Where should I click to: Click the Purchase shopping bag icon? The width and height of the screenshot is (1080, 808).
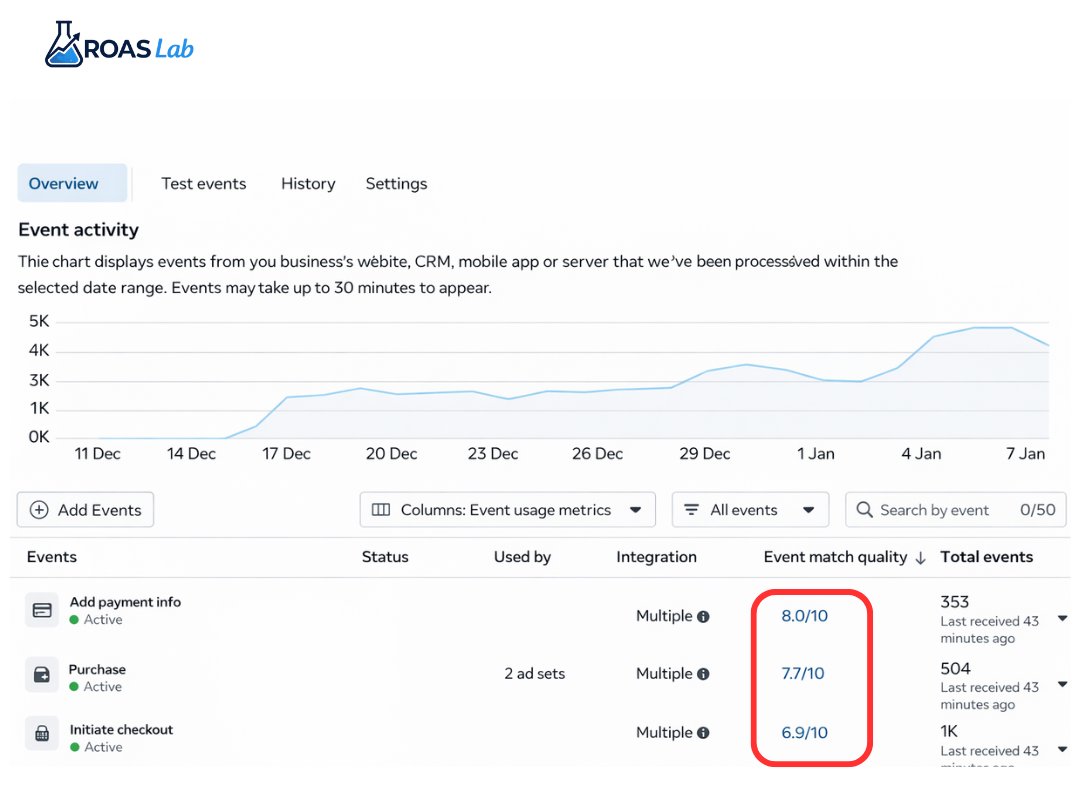click(x=42, y=674)
